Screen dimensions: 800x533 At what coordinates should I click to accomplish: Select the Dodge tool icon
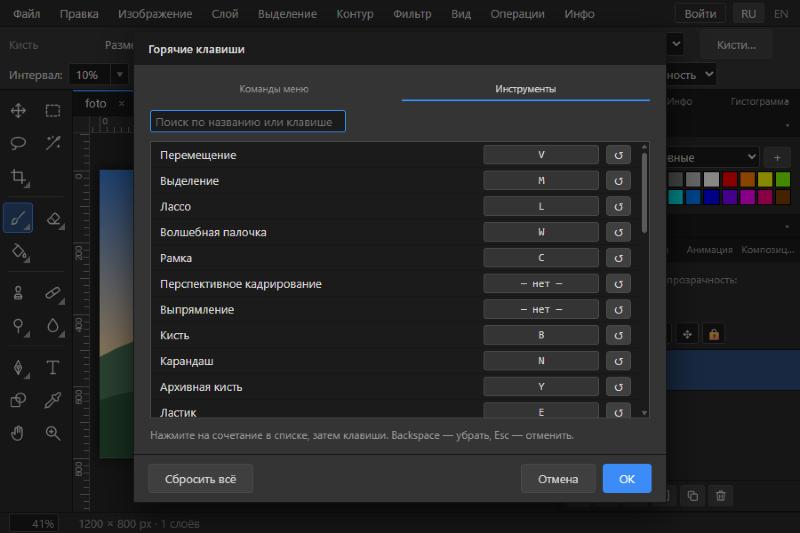pyautogui.click(x=19, y=326)
